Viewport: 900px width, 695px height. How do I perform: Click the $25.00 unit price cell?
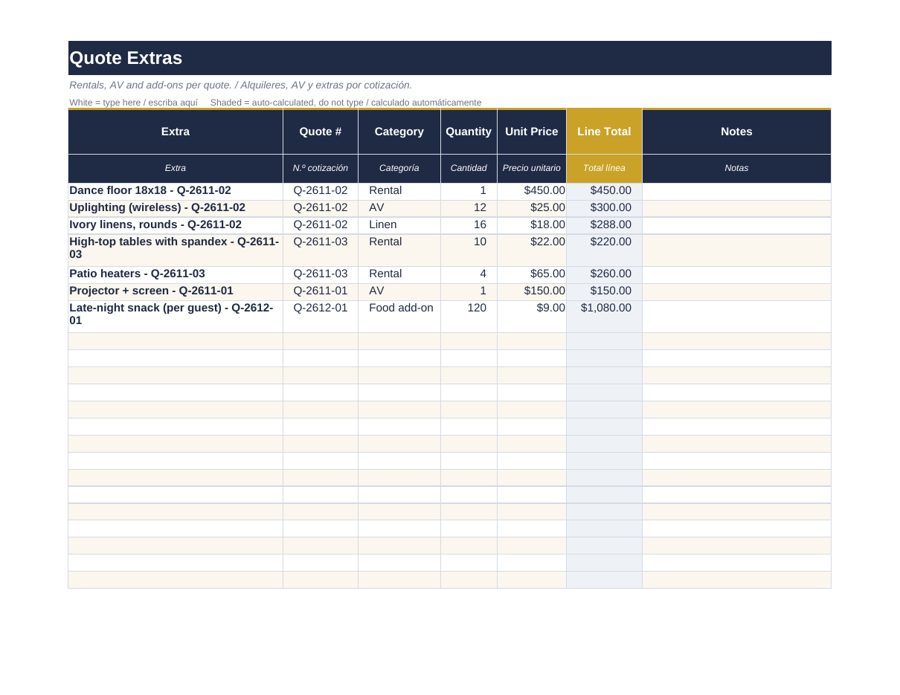[x=532, y=208]
